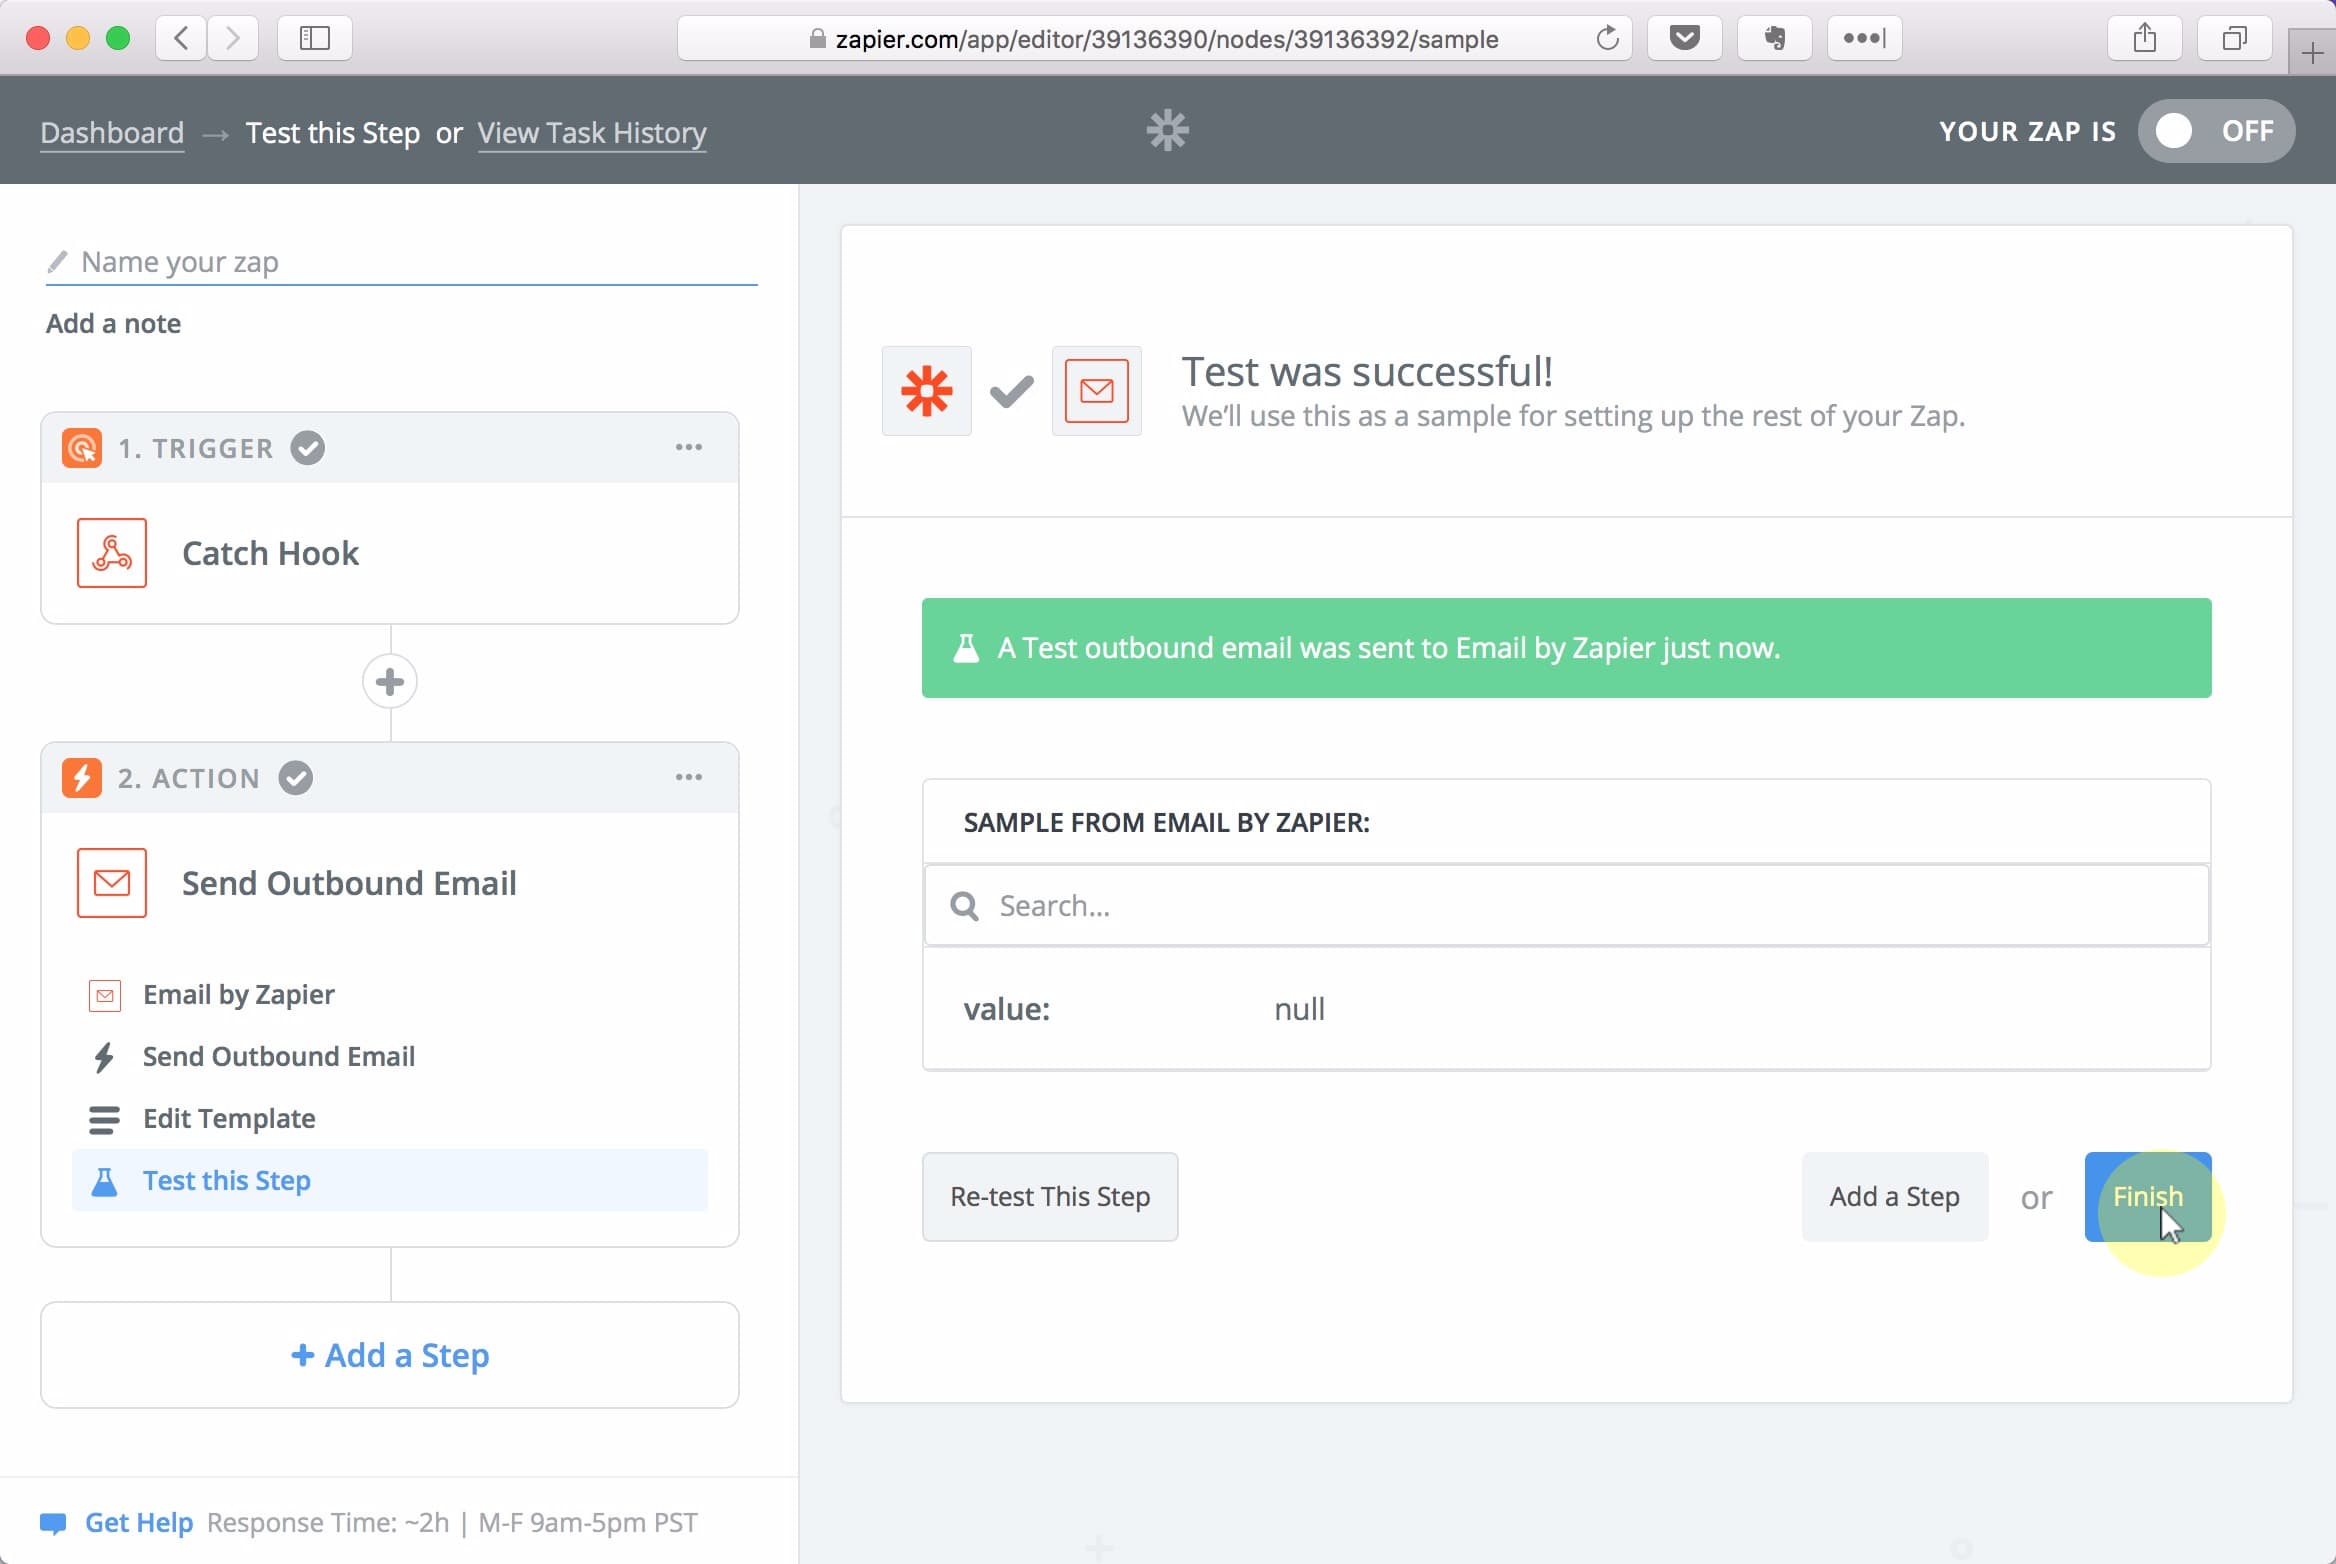Image resolution: width=2336 pixels, height=1564 pixels.
Task: Open the action step options menu
Action: (688, 777)
